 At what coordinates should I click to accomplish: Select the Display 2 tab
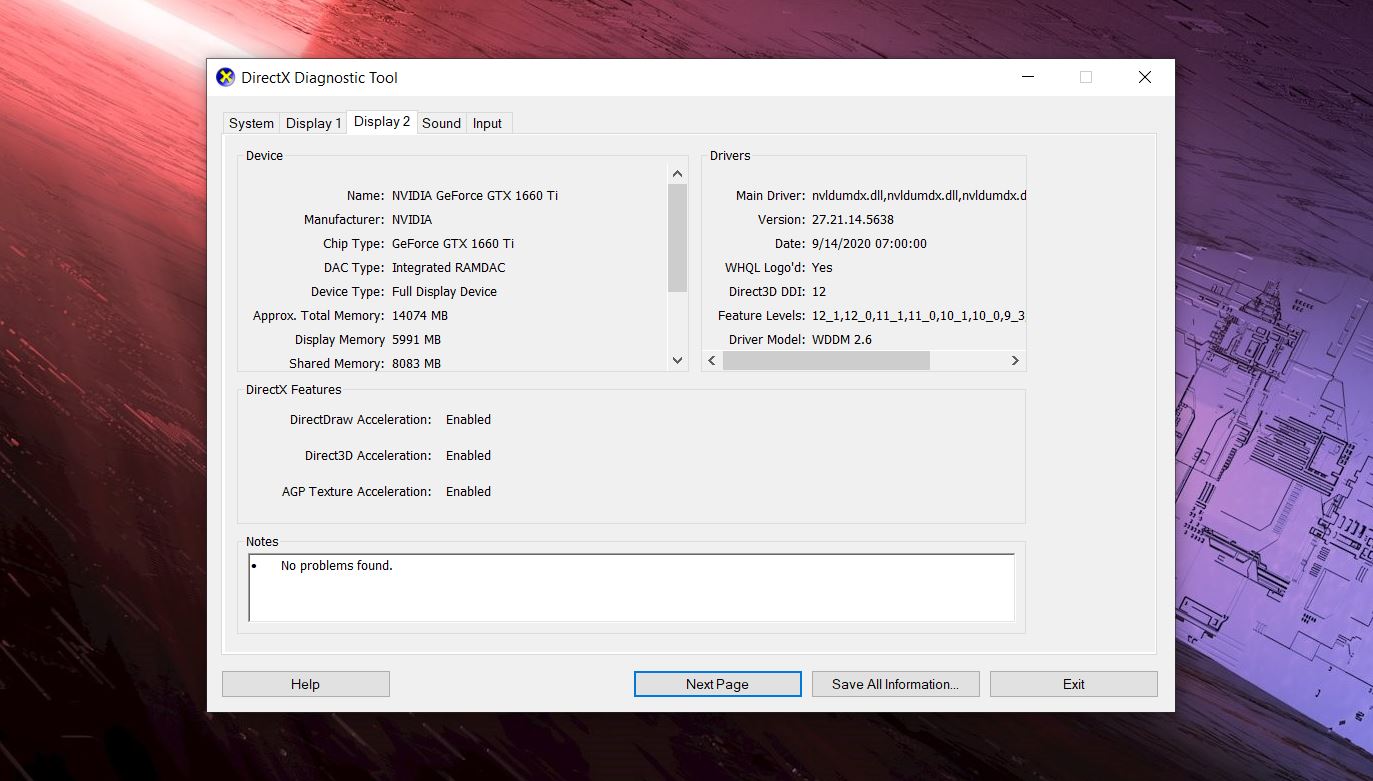coord(381,120)
